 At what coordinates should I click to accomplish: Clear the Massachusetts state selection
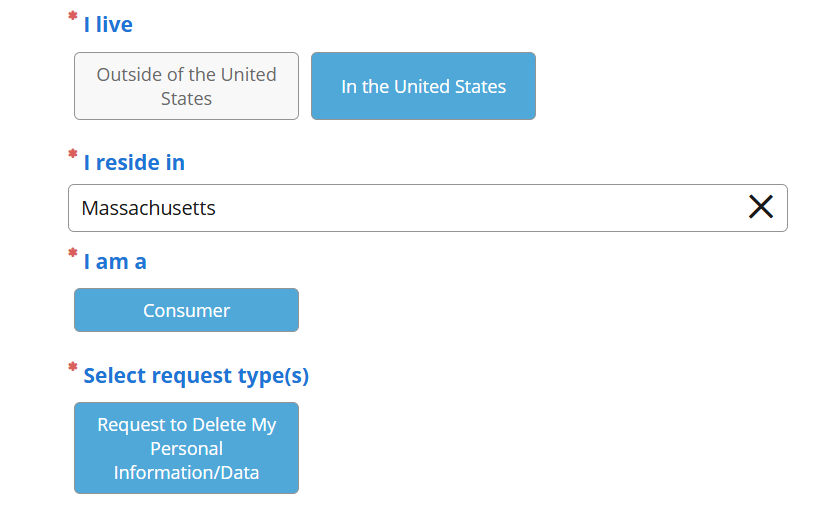coord(761,207)
